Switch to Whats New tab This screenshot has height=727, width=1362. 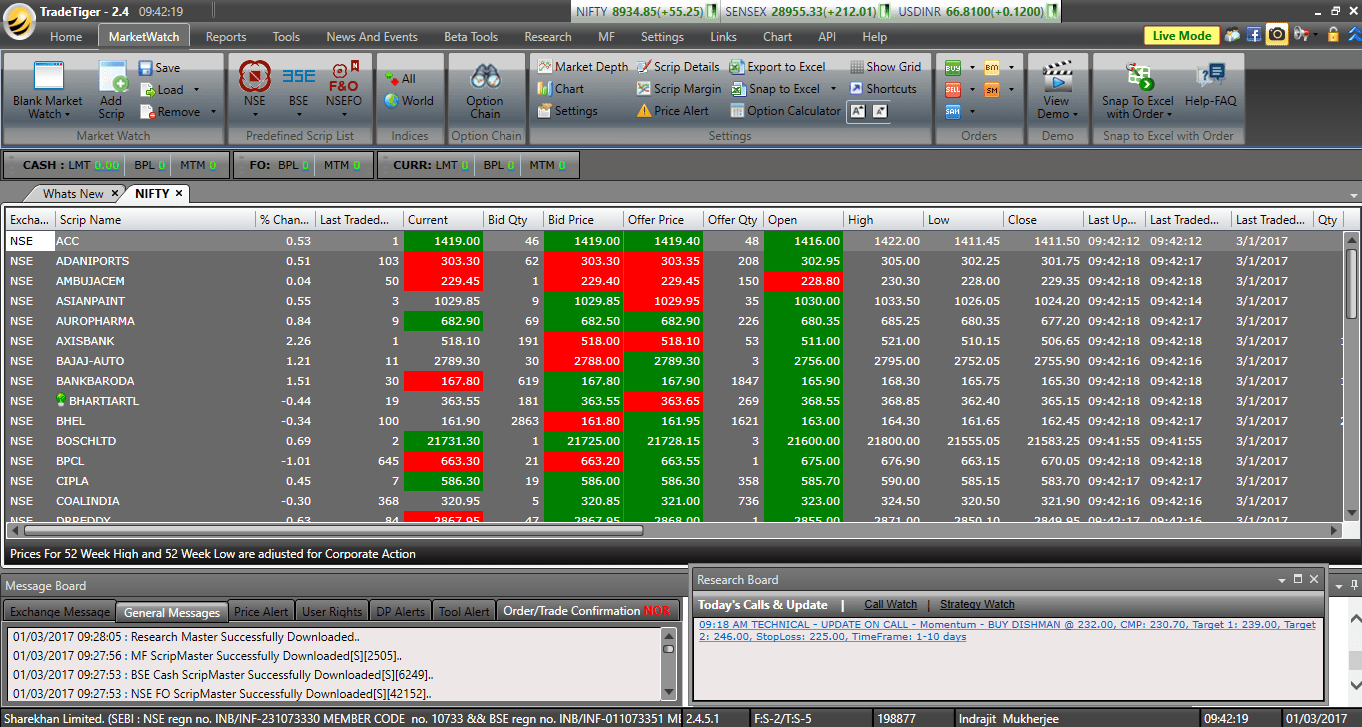pyautogui.click(x=73, y=194)
